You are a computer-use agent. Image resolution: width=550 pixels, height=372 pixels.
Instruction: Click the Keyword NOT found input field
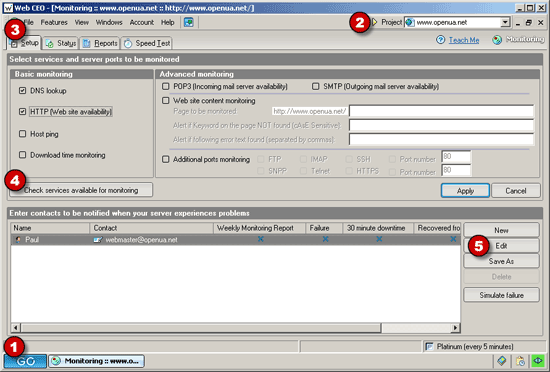point(441,125)
